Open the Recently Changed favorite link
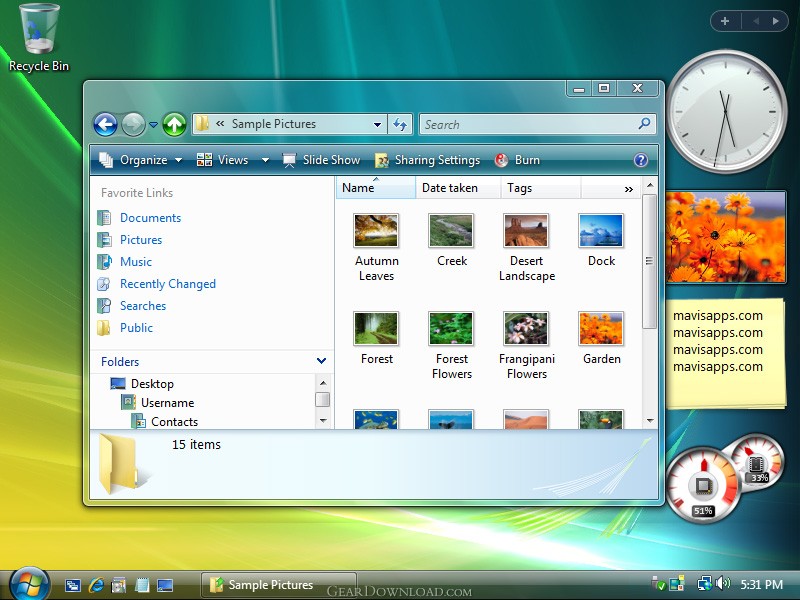 click(x=167, y=284)
